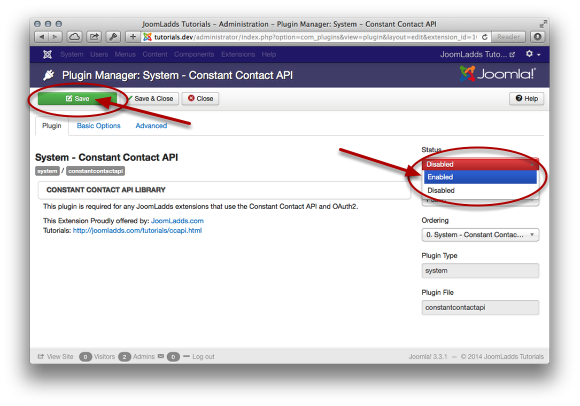The height and width of the screenshot is (406, 580).
Task: Click the Help button in toolbar
Action: coord(527,98)
